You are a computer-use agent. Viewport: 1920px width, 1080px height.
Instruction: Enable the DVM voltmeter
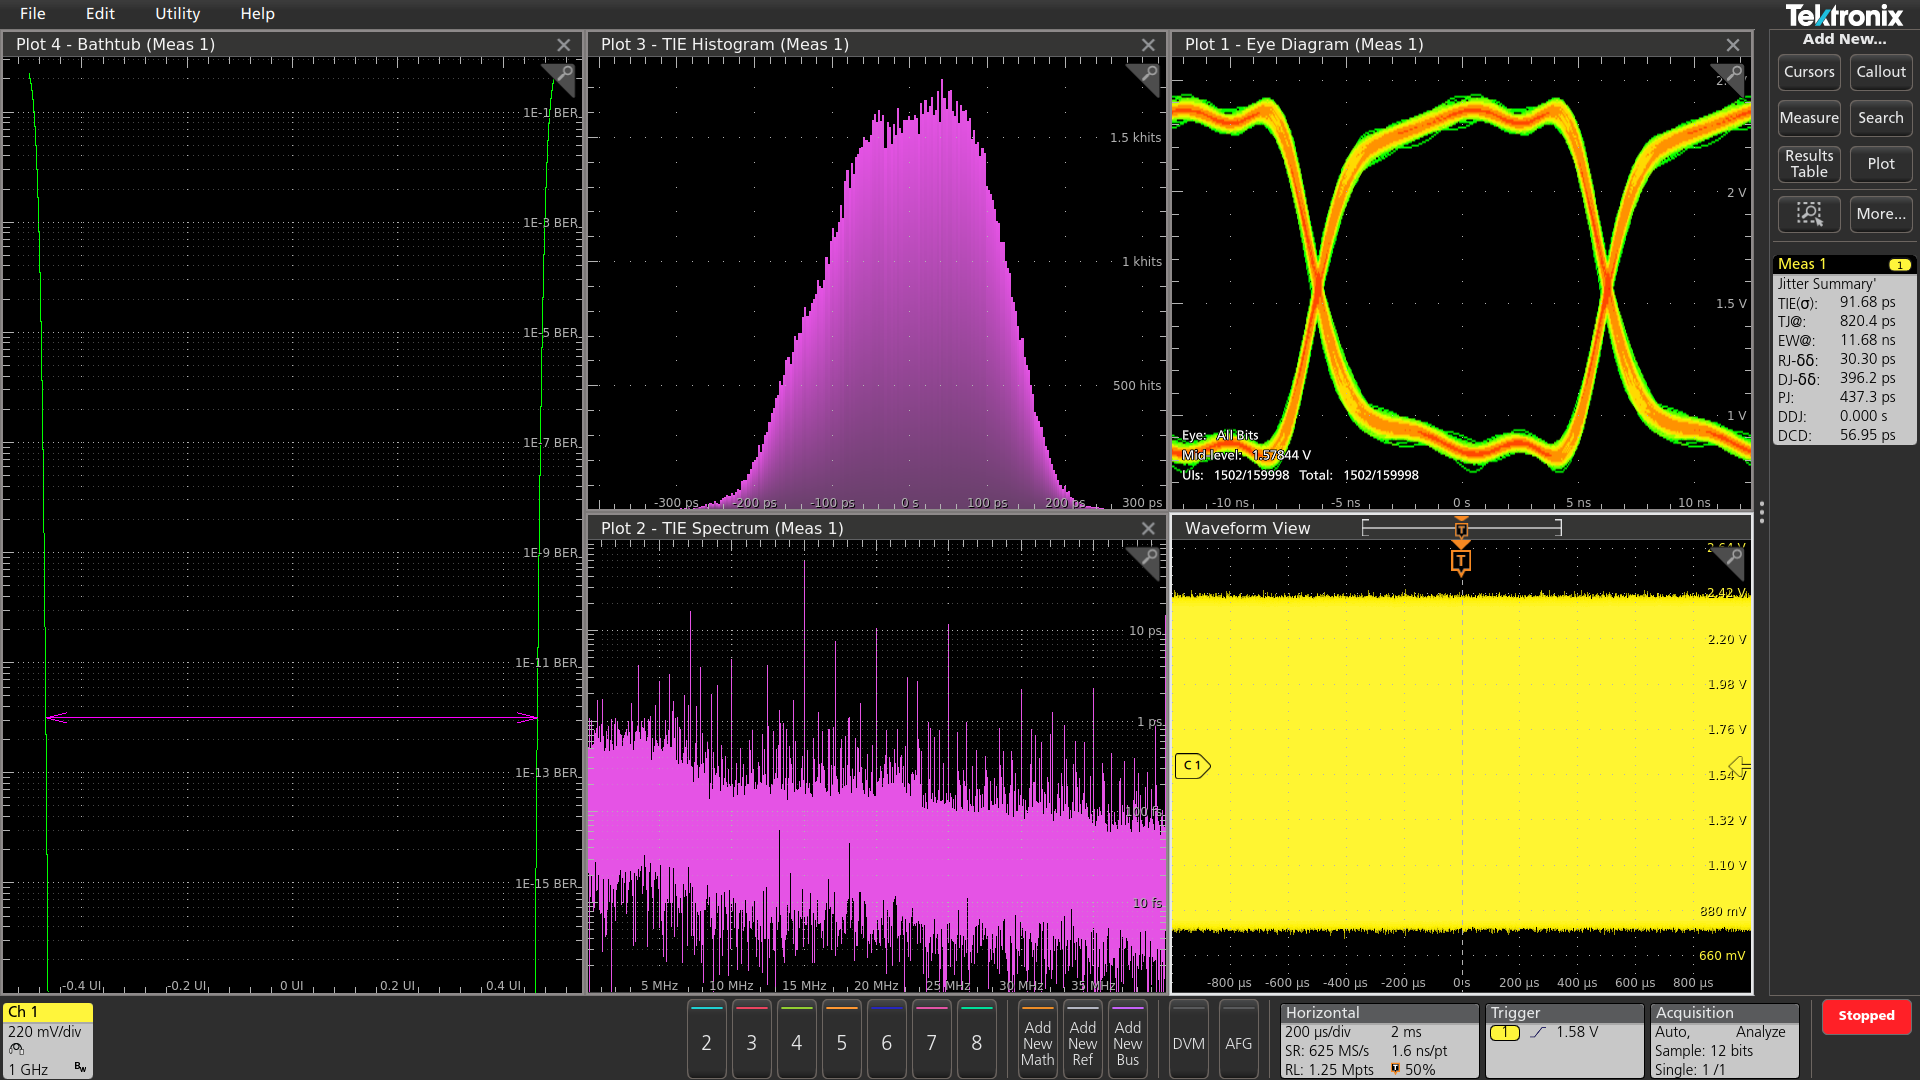click(x=1188, y=1043)
